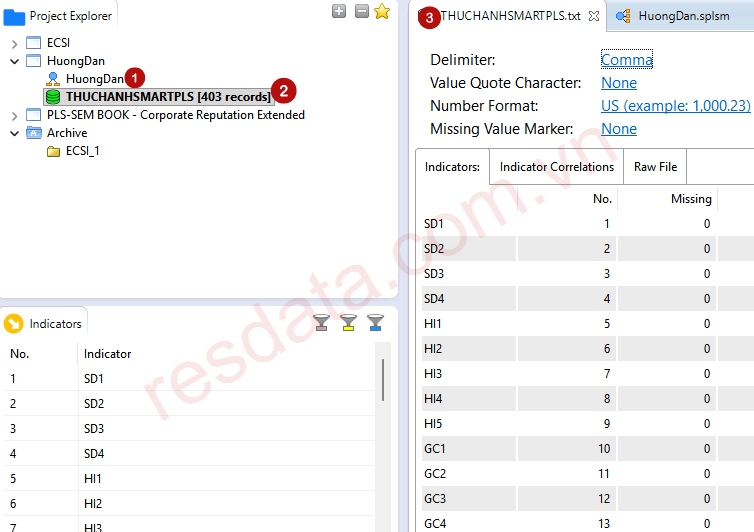Switch to the Indicator Correlations tab

[x=556, y=167]
